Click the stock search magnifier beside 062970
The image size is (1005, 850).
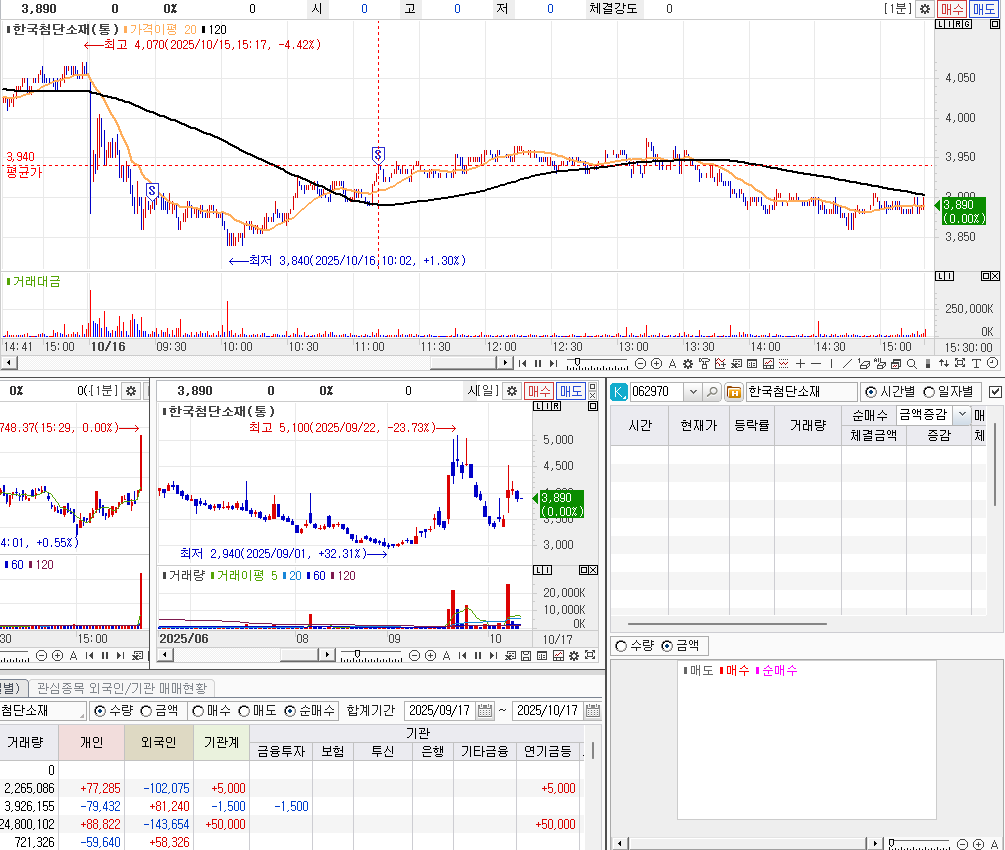(x=711, y=392)
